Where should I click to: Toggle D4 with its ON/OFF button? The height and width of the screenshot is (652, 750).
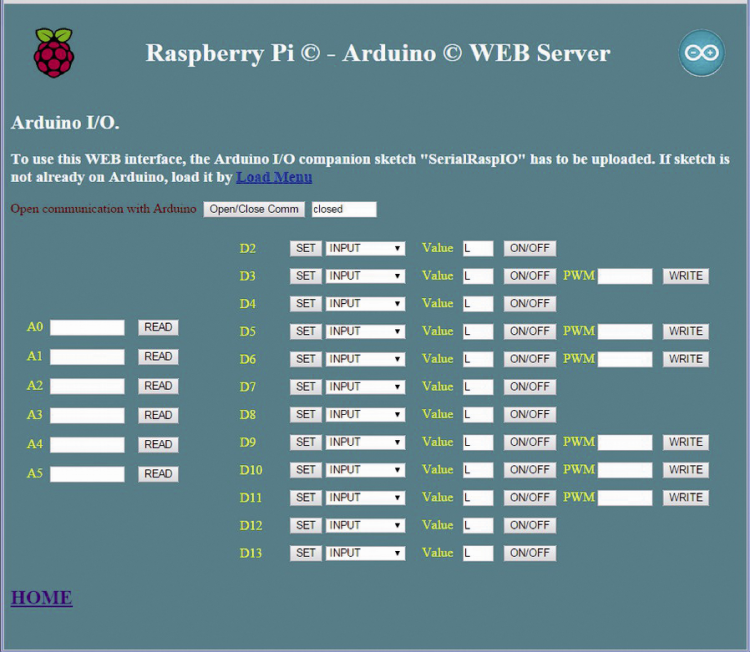tap(529, 304)
